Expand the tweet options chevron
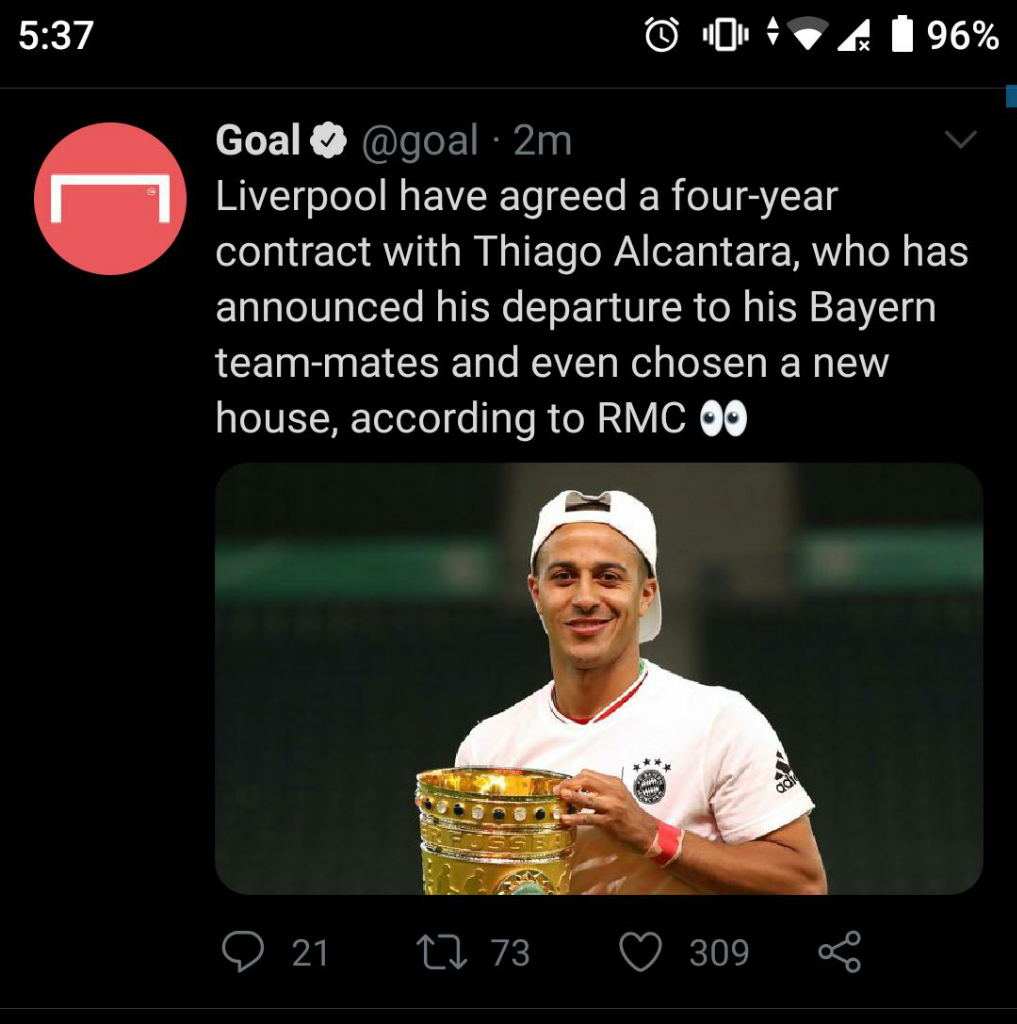The width and height of the screenshot is (1017, 1024). tap(960, 141)
